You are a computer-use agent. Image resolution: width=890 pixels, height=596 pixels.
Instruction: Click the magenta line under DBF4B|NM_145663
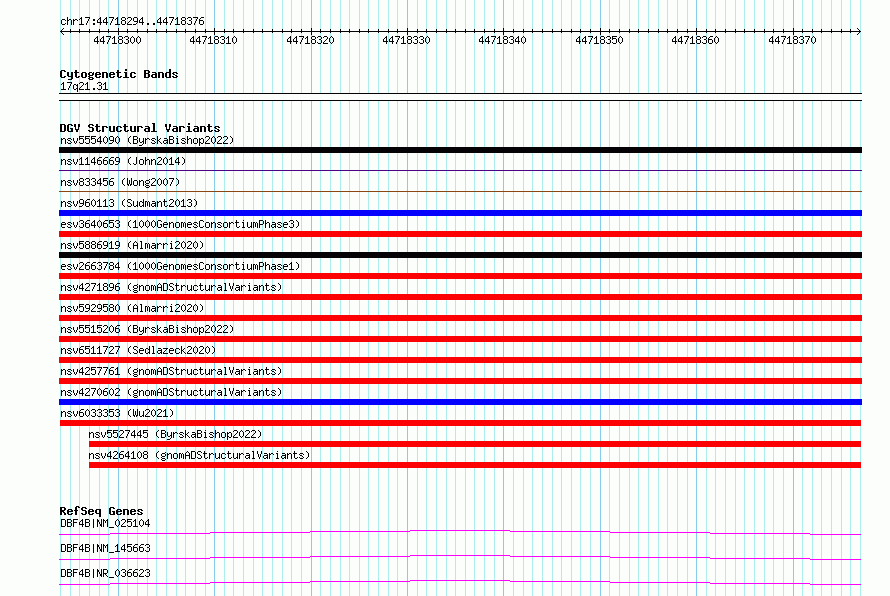pos(460,557)
